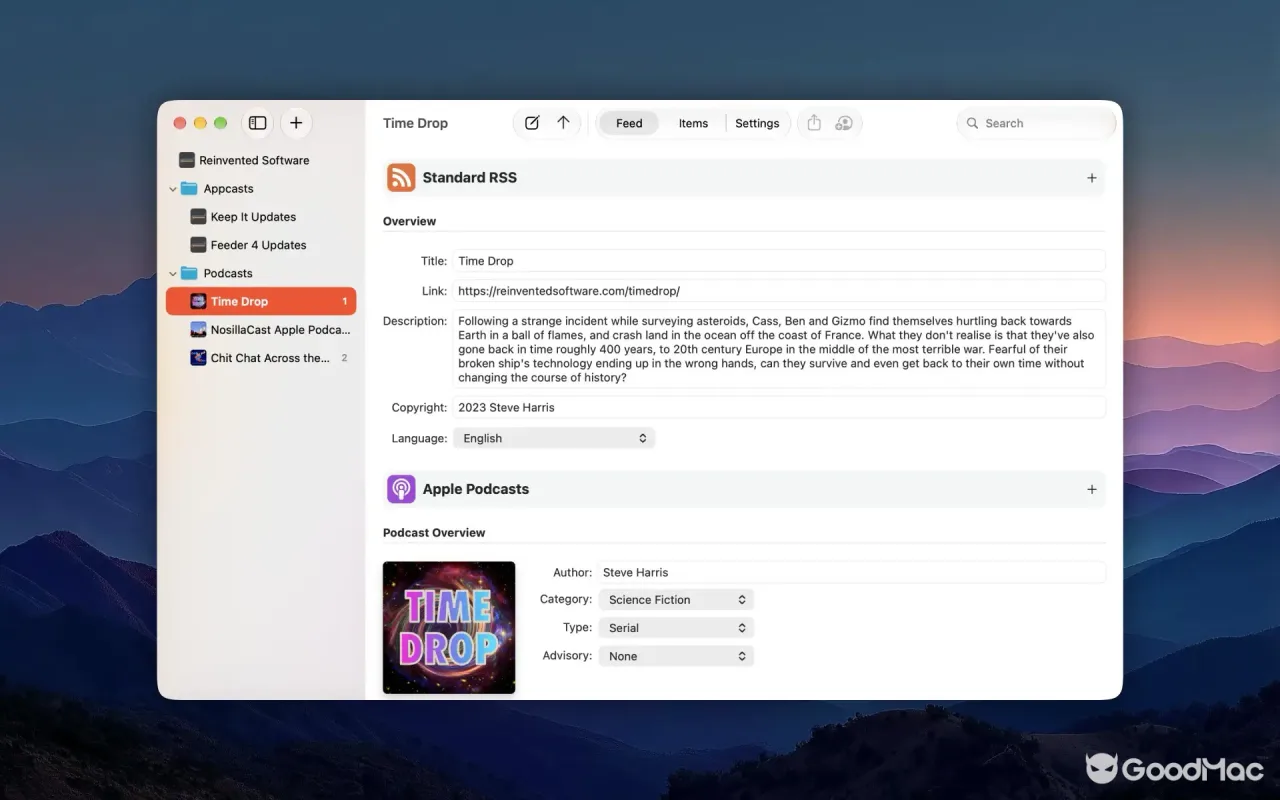Viewport: 1280px width, 800px height.
Task: Click the magnifying glass search icon
Action: (972, 123)
